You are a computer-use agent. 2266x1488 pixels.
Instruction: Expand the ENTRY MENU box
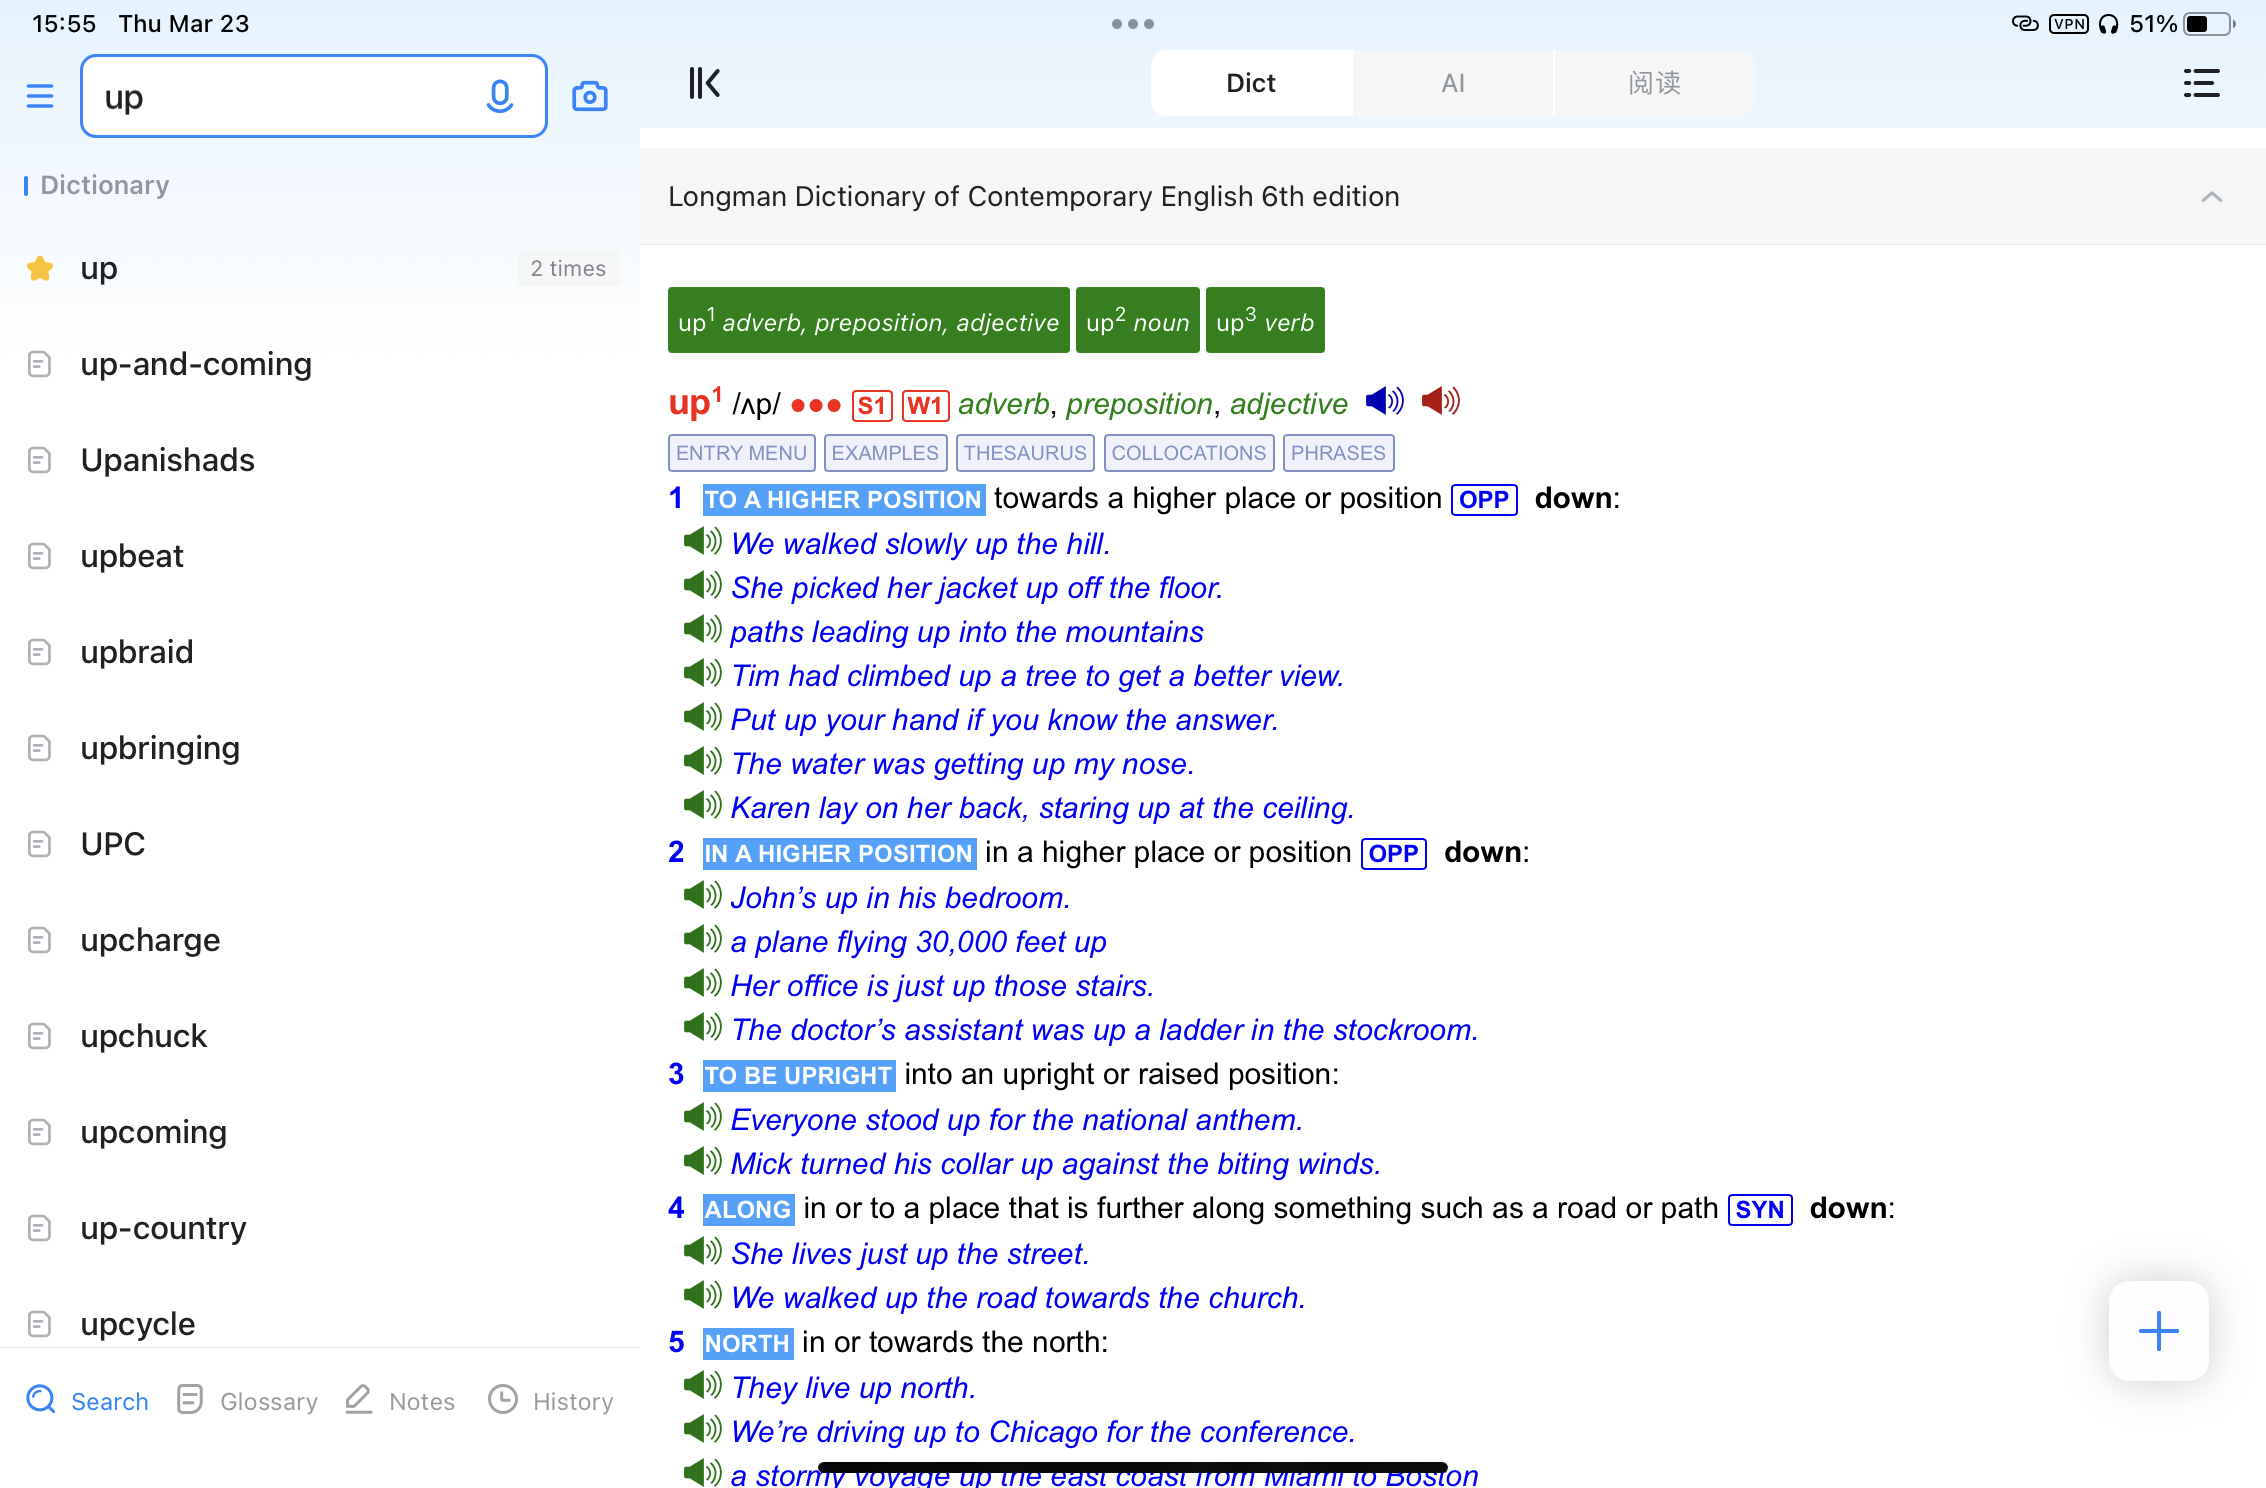(x=741, y=453)
